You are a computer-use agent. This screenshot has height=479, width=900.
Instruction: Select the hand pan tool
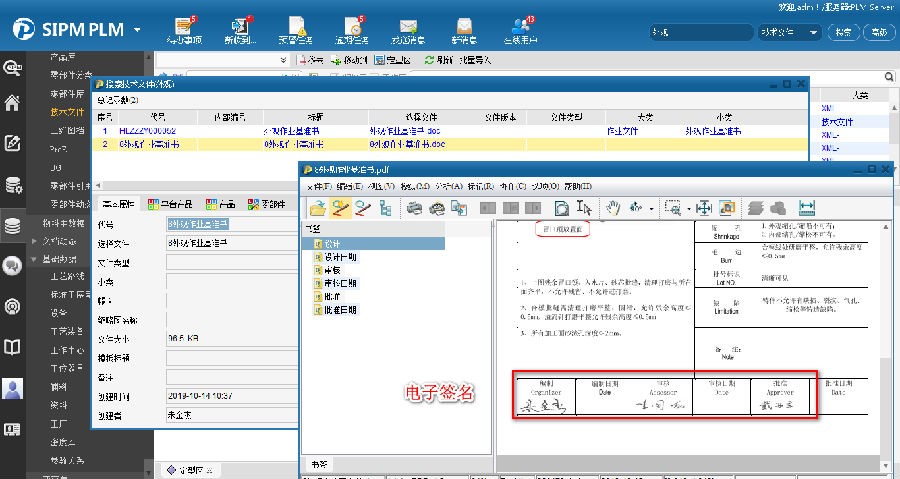614,208
